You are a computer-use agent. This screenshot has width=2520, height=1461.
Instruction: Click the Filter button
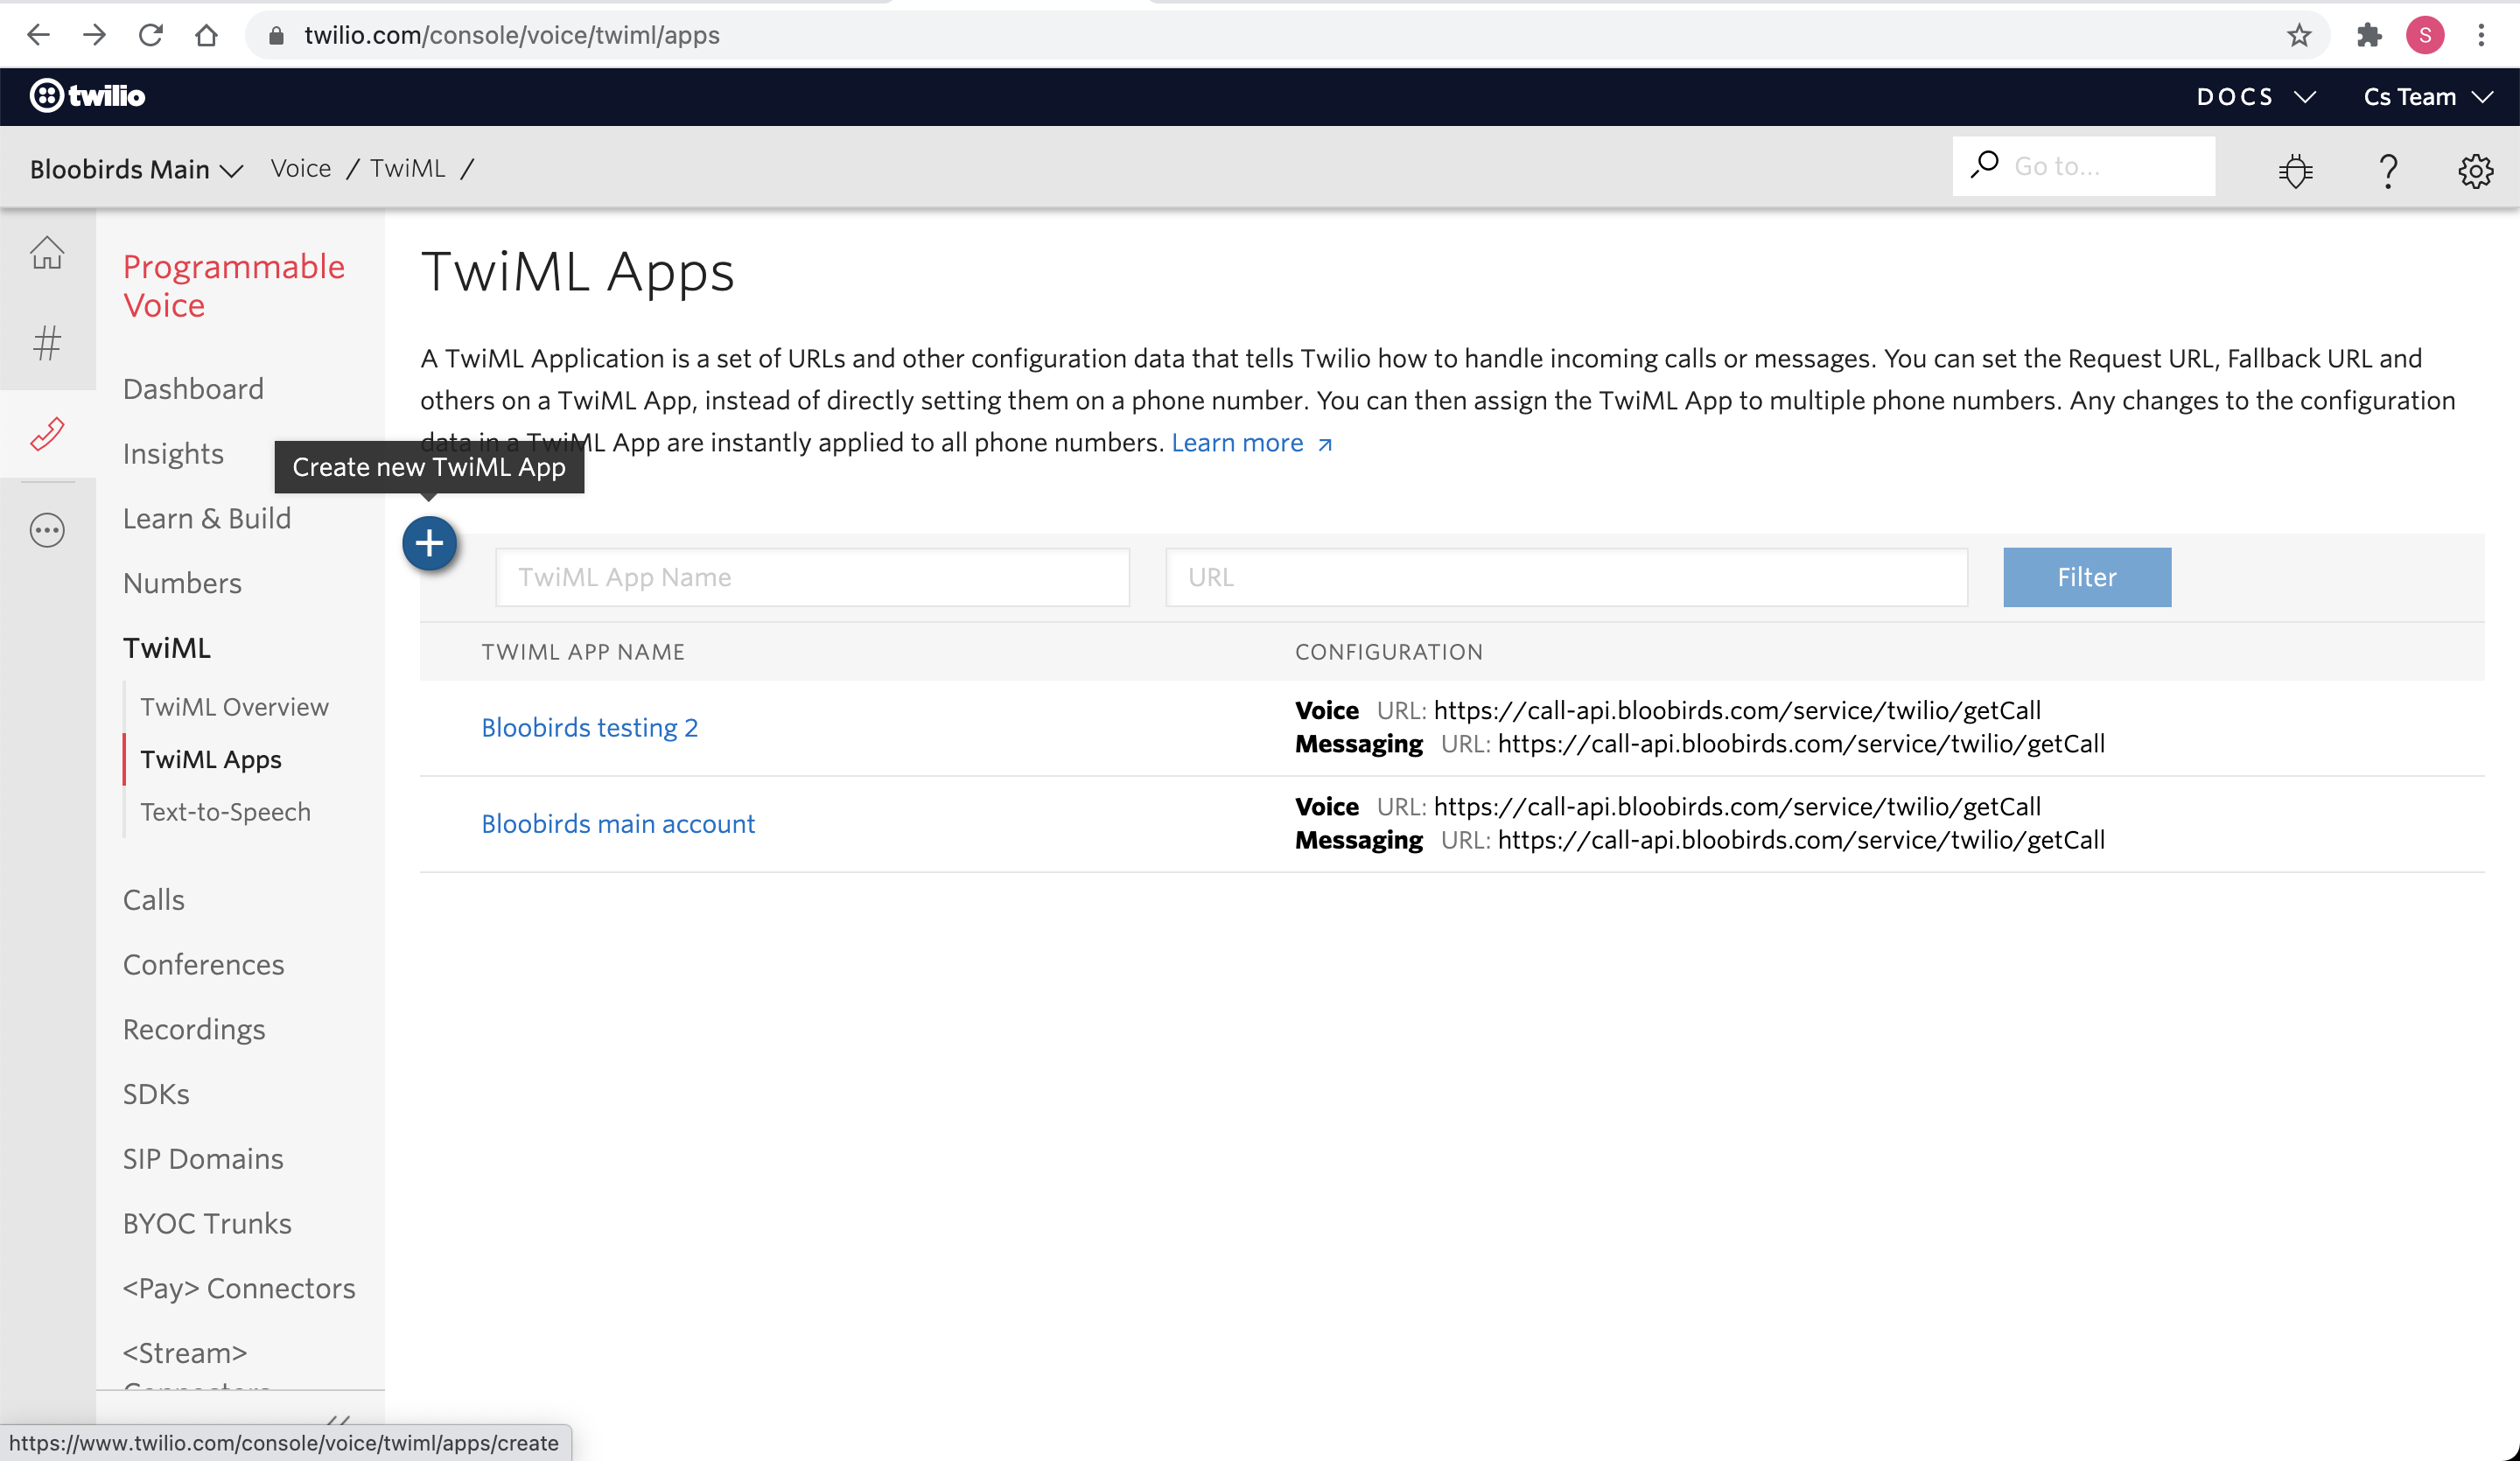point(2087,577)
